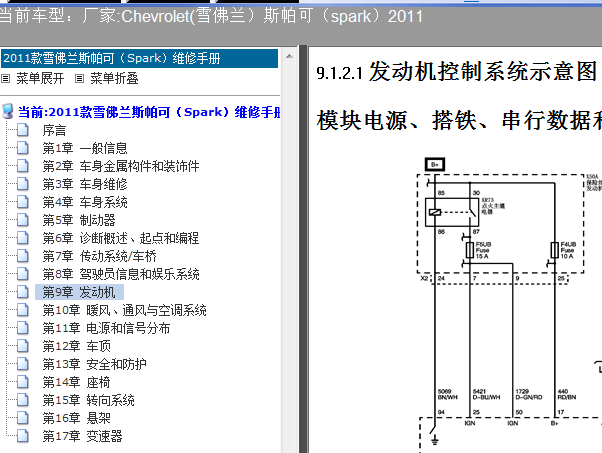
Task: Open 第8章 驾驶员信息和娱乐系统
Action: [121, 274]
